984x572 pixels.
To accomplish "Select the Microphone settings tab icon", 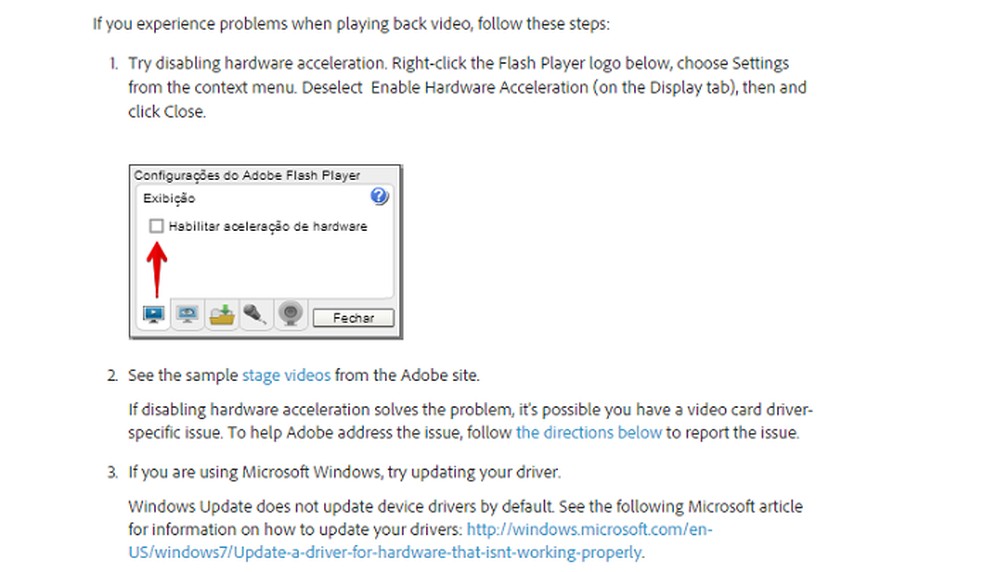I will click(x=255, y=315).
